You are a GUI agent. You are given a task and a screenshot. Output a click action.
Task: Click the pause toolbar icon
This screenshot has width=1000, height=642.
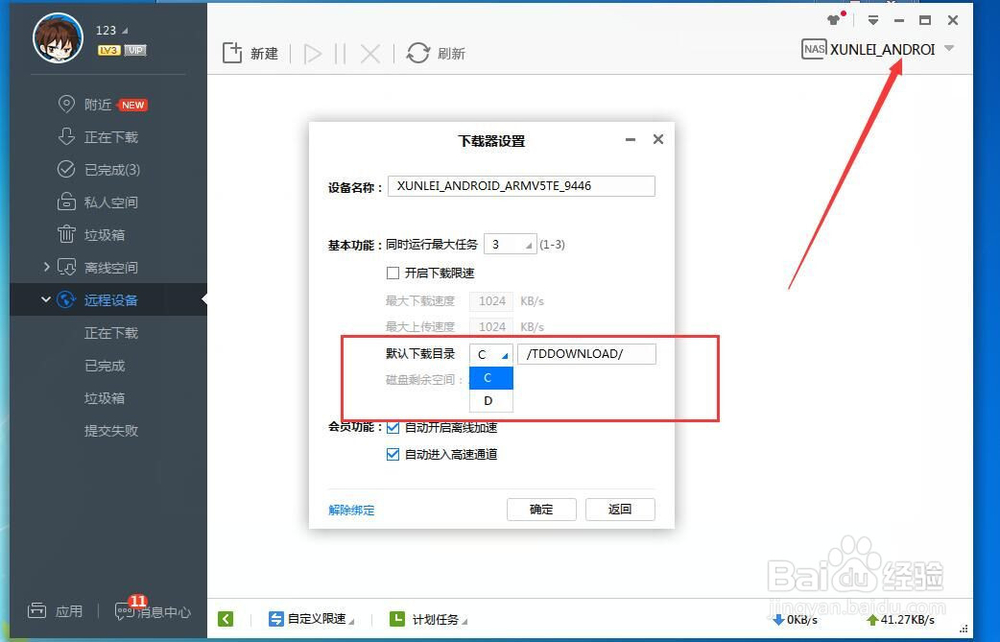[x=341, y=54]
